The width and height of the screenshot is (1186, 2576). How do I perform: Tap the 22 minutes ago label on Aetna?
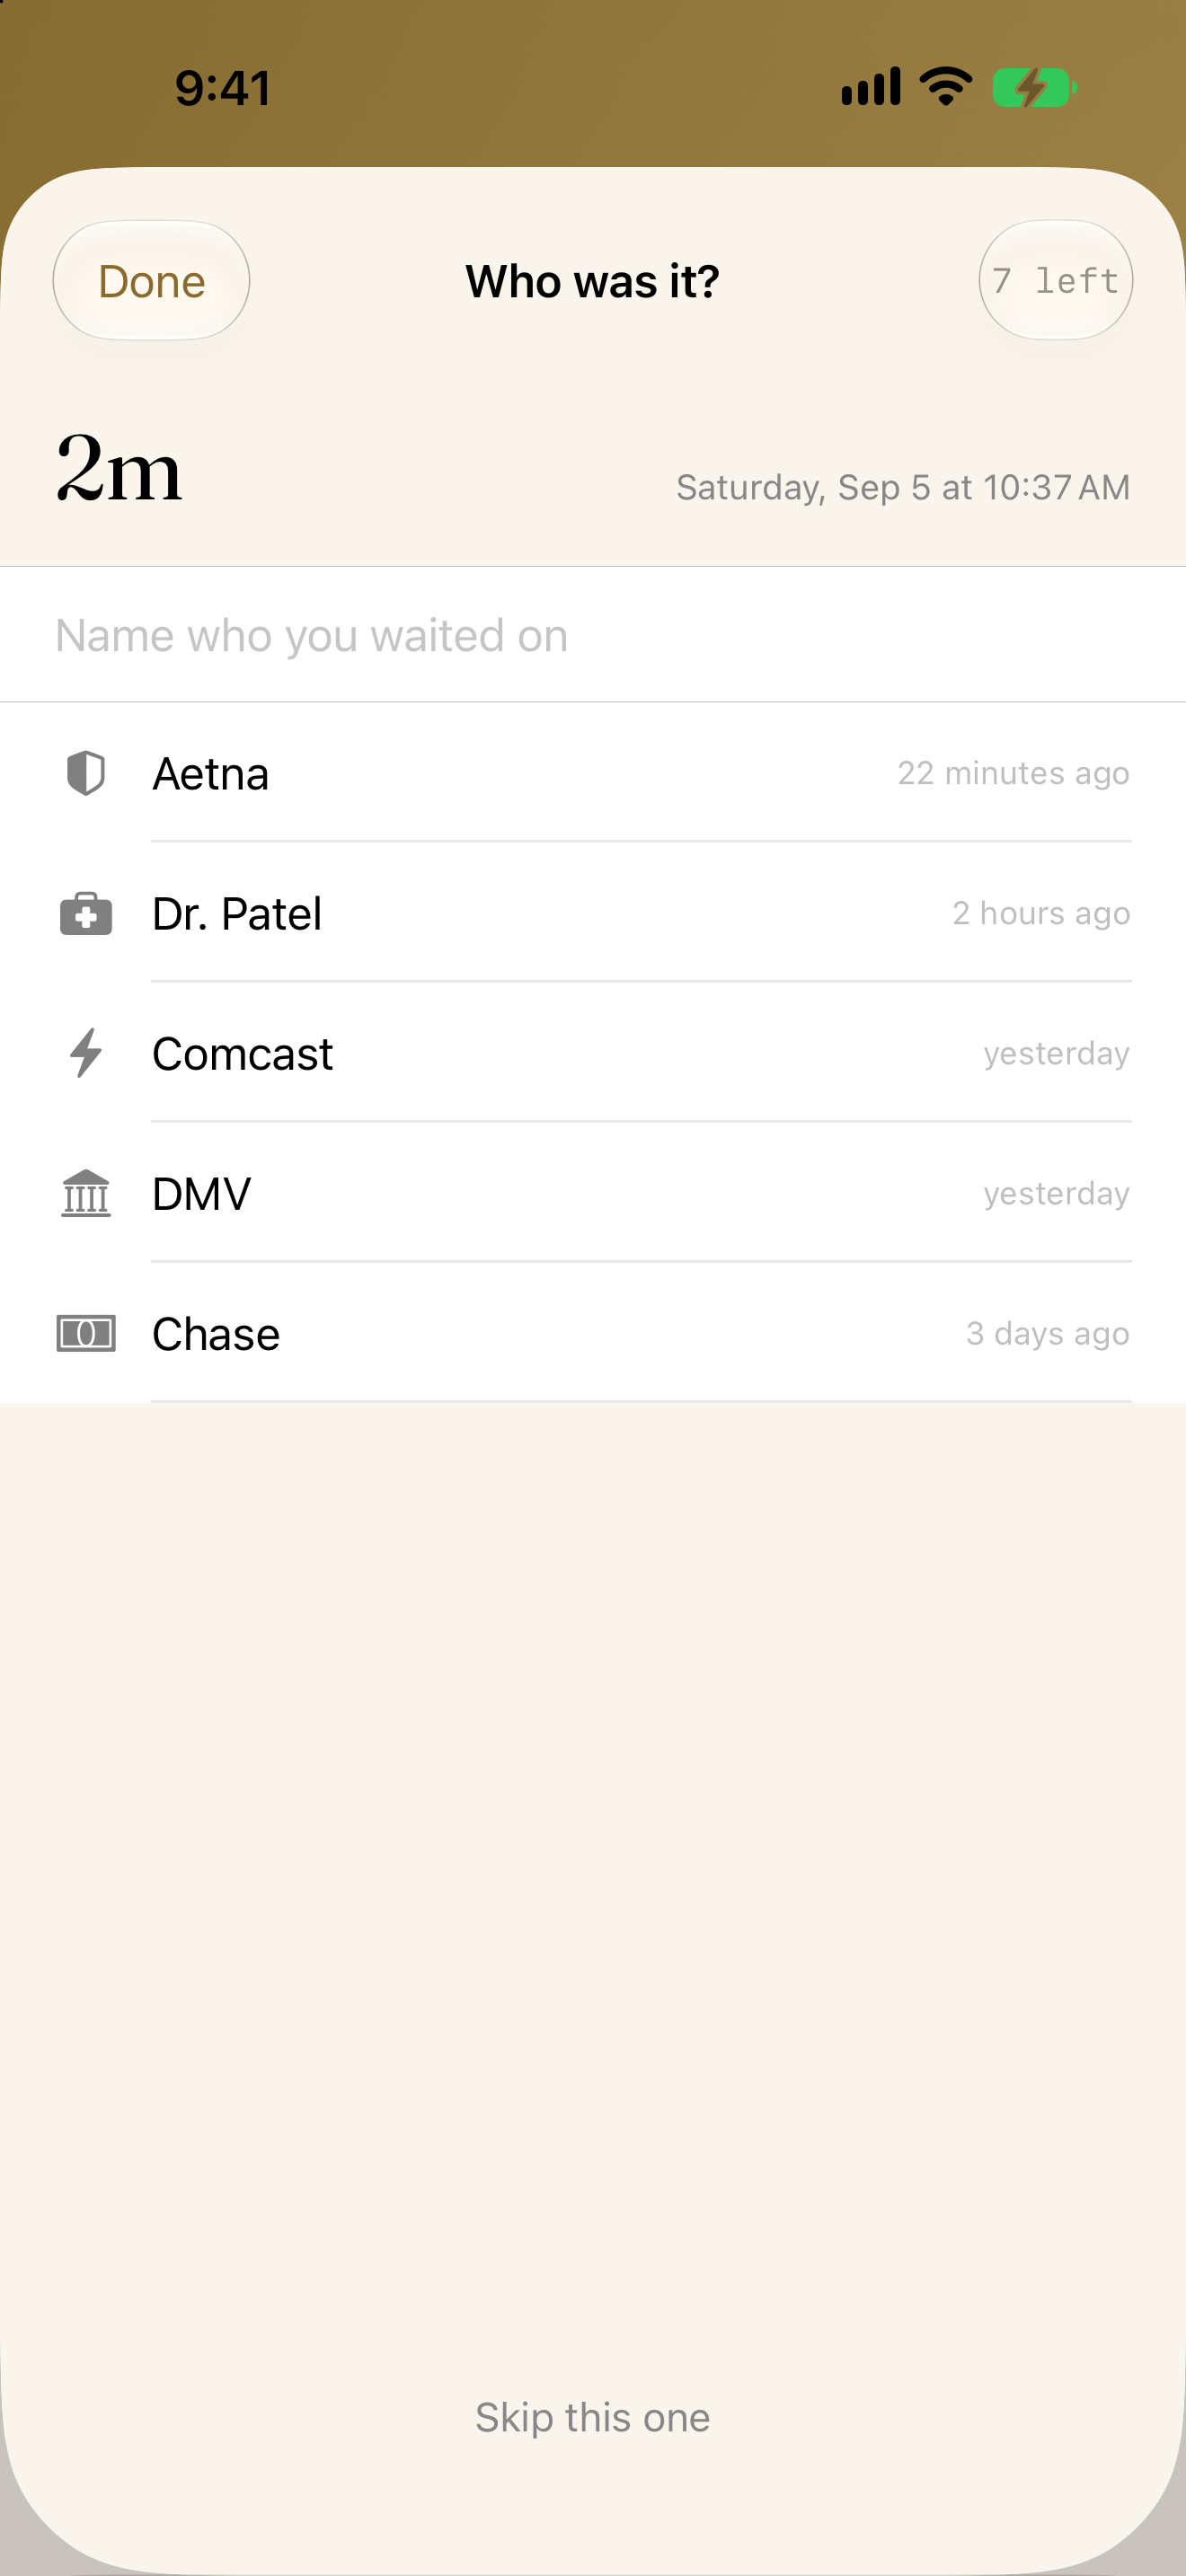click(x=1013, y=773)
